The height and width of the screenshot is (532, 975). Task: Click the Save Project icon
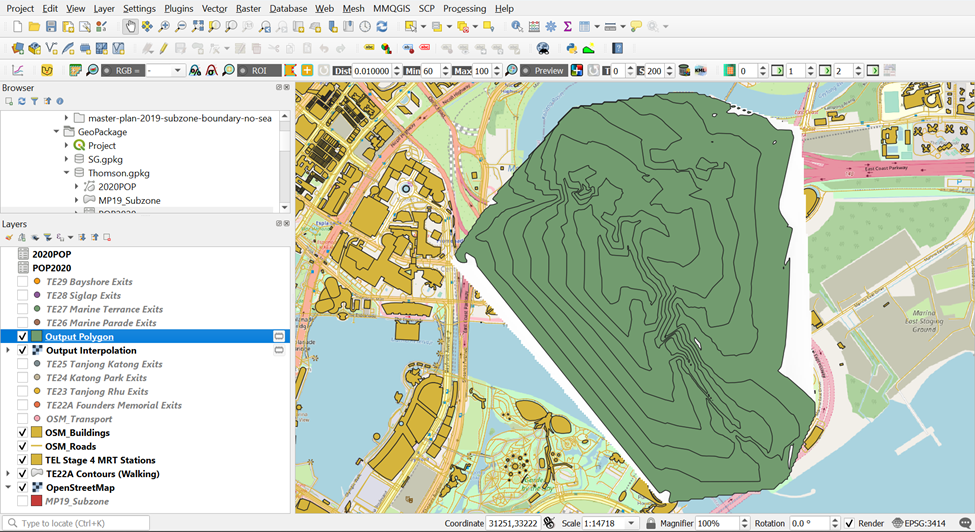(51, 27)
